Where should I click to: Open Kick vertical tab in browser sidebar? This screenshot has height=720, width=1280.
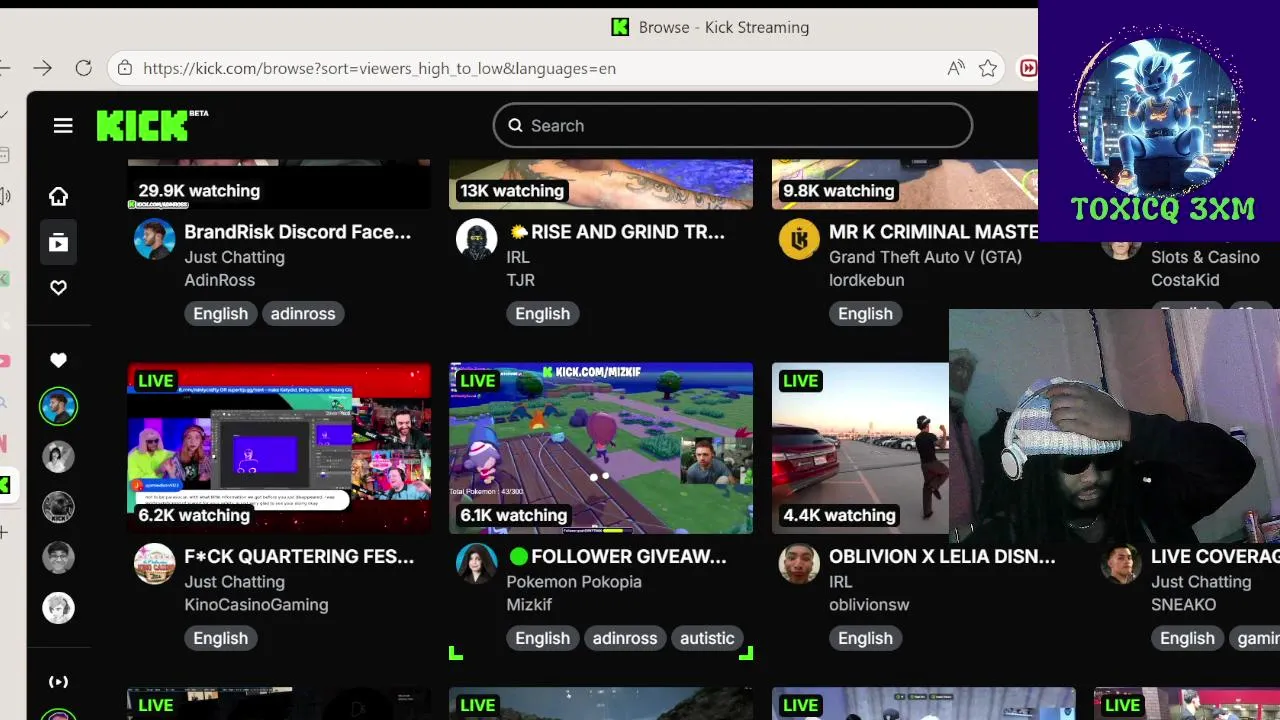(x=5, y=485)
